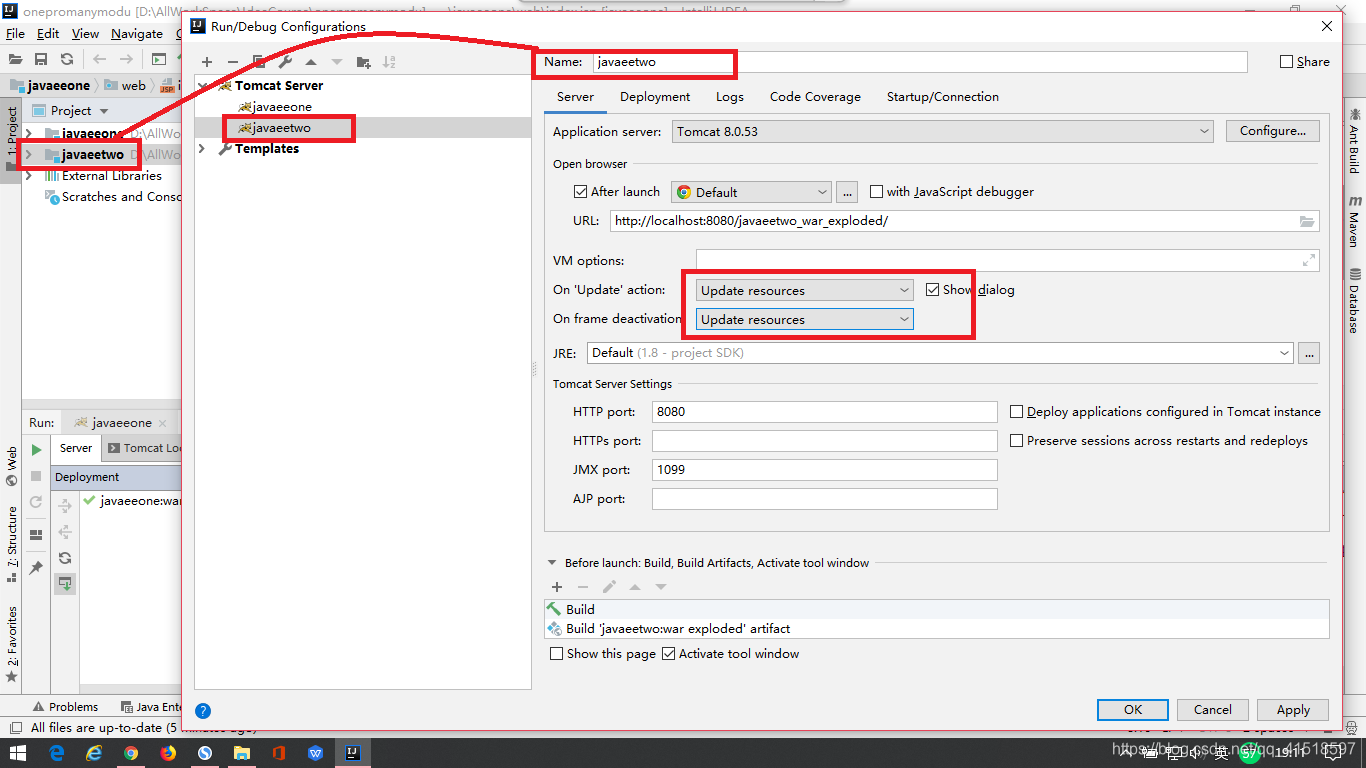
Task: Click the HTTP port field
Action: [x=825, y=412]
